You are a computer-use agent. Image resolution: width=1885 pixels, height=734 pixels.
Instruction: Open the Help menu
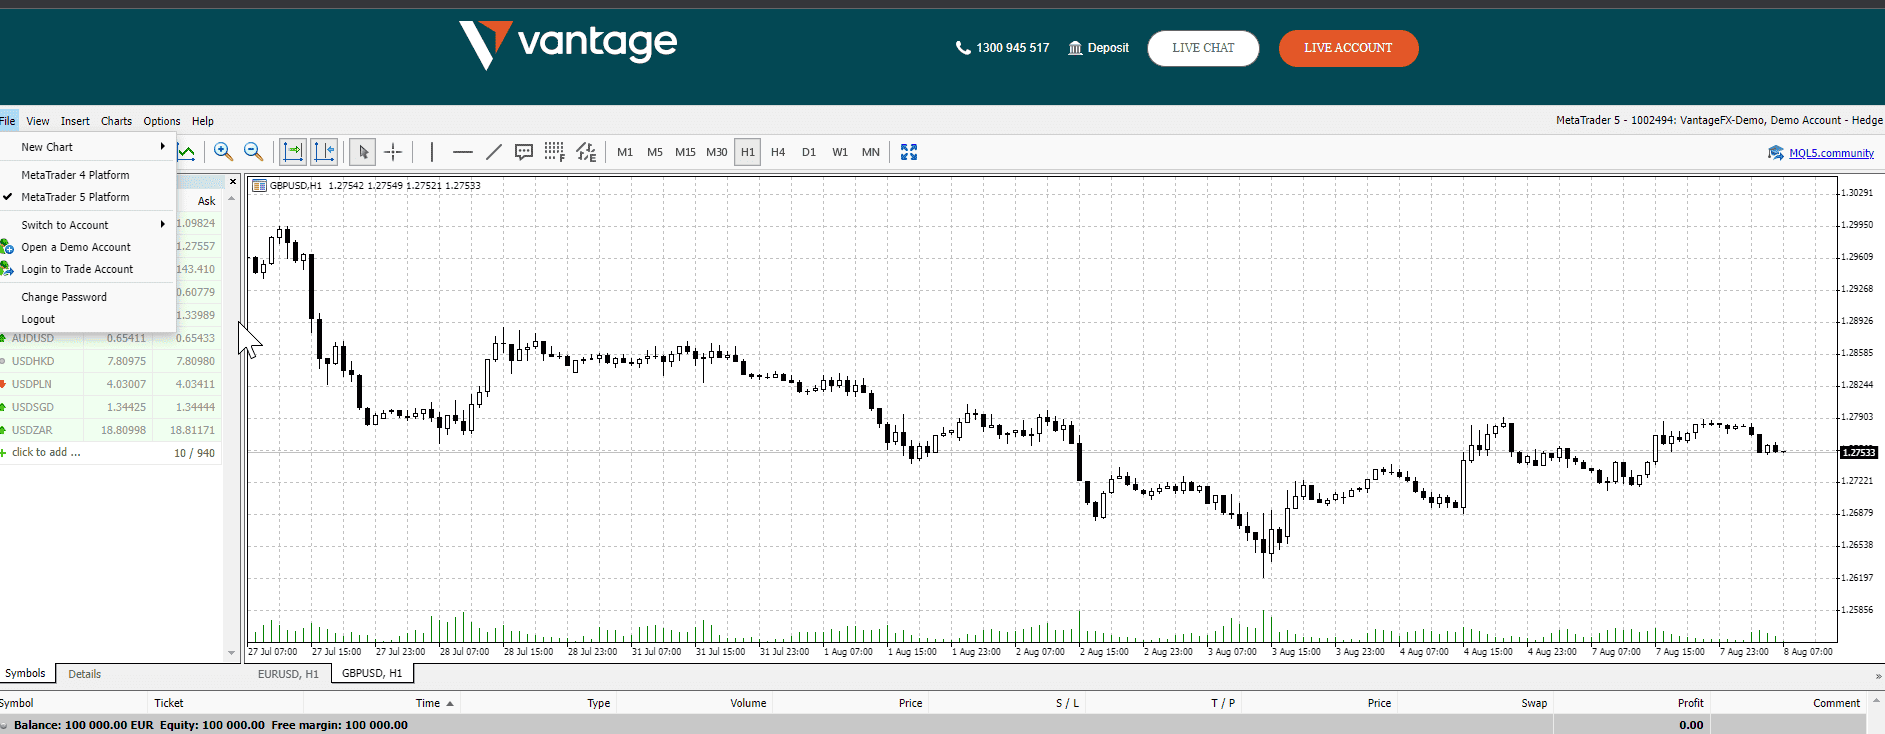203,121
